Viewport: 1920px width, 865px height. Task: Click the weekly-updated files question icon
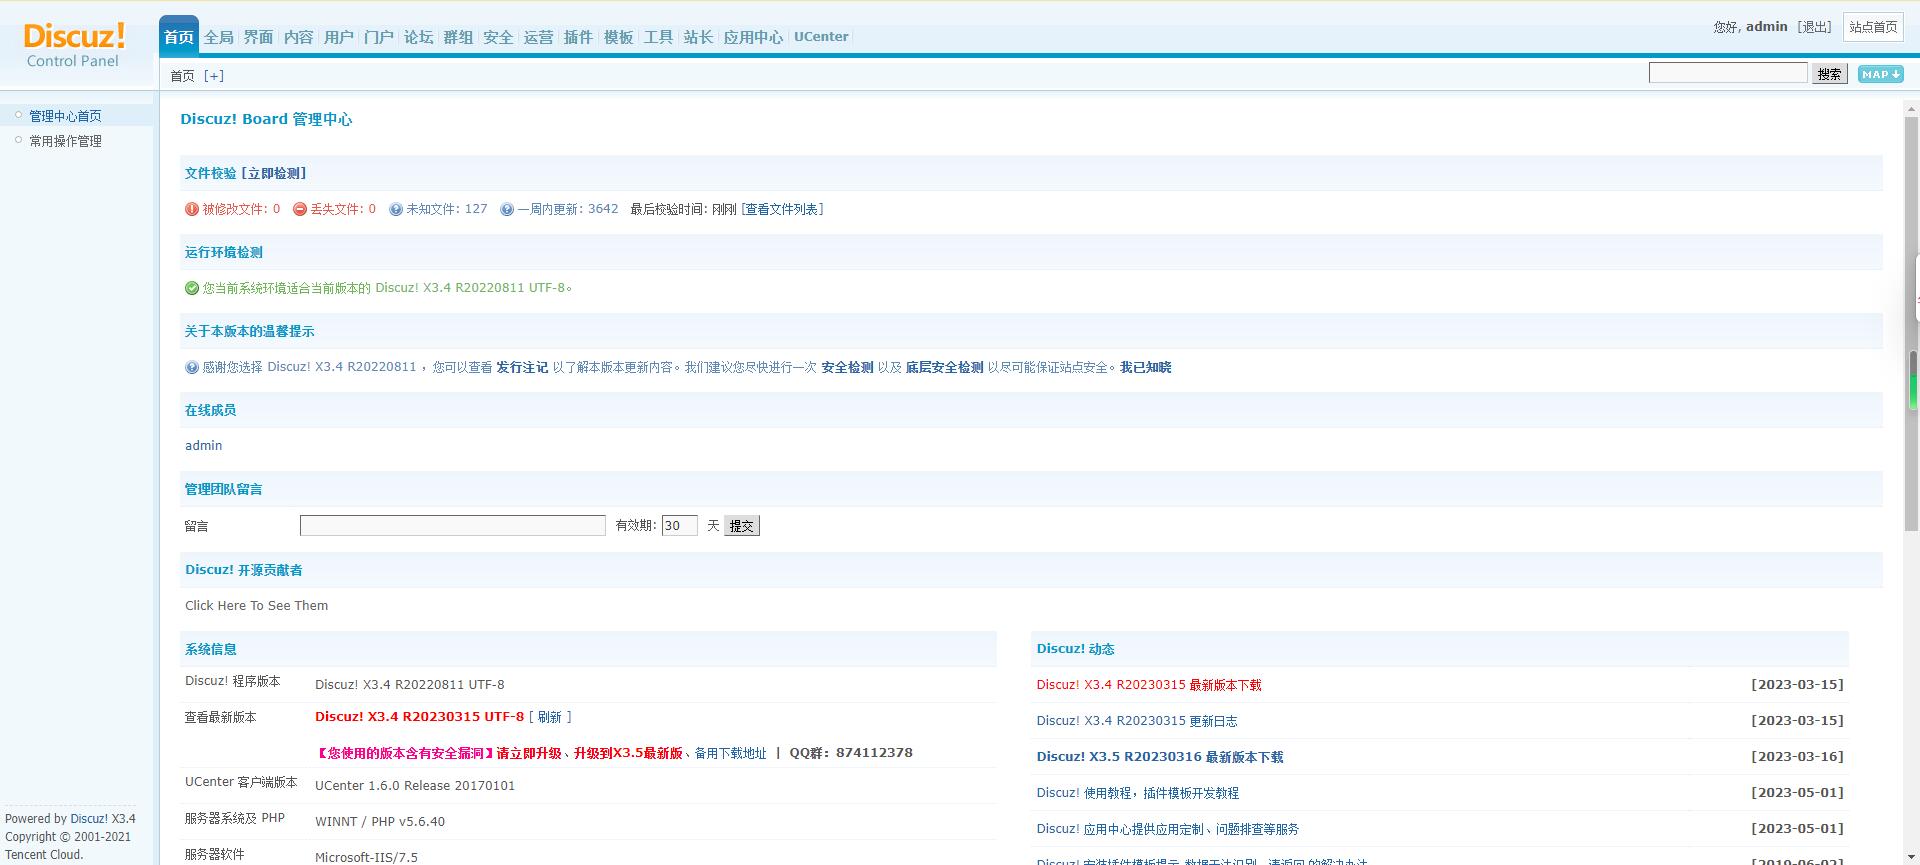click(507, 209)
